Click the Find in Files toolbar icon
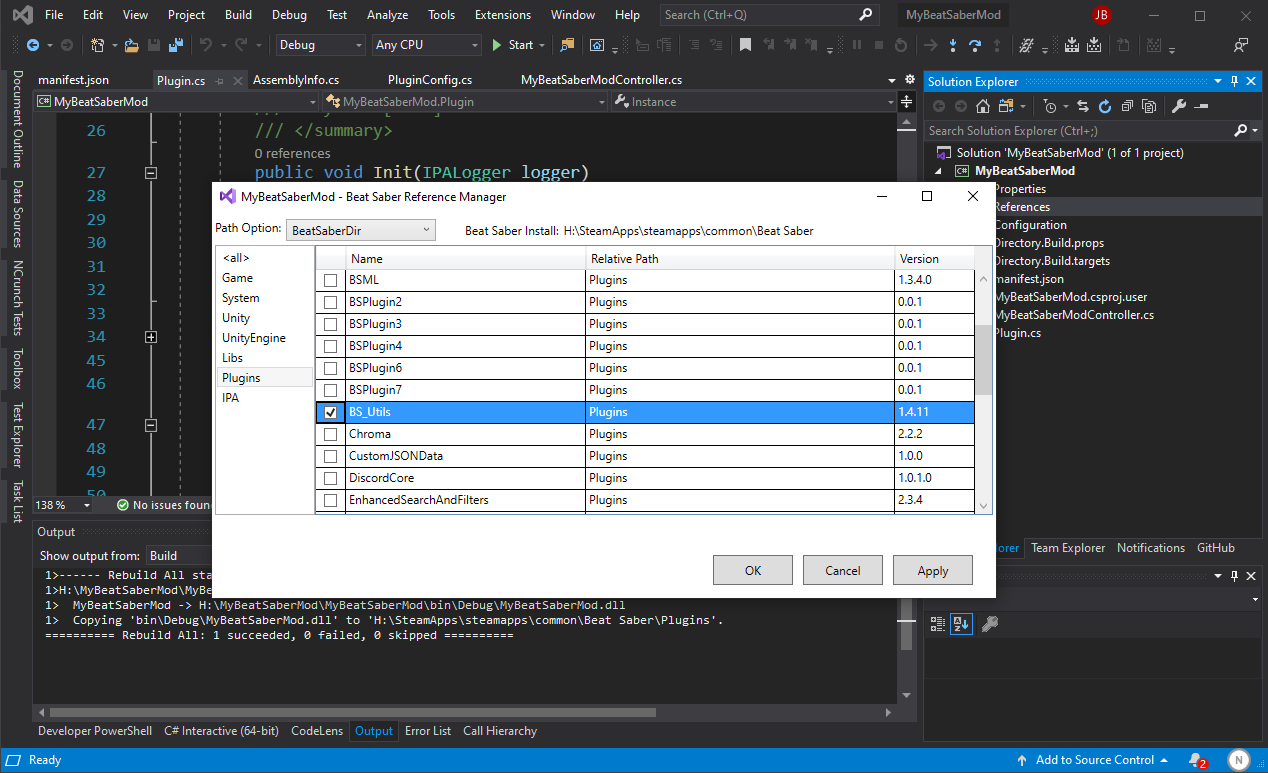Image resolution: width=1268 pixels, height=773 pixels. (x=568, y=45)
